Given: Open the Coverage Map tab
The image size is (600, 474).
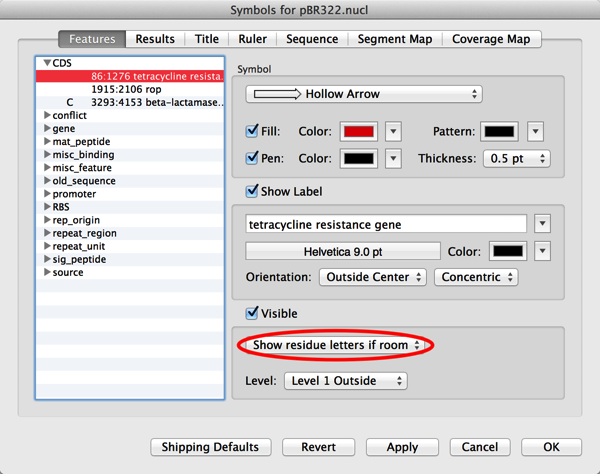Looking at the screenshot, I should click(x=491, y=39).
